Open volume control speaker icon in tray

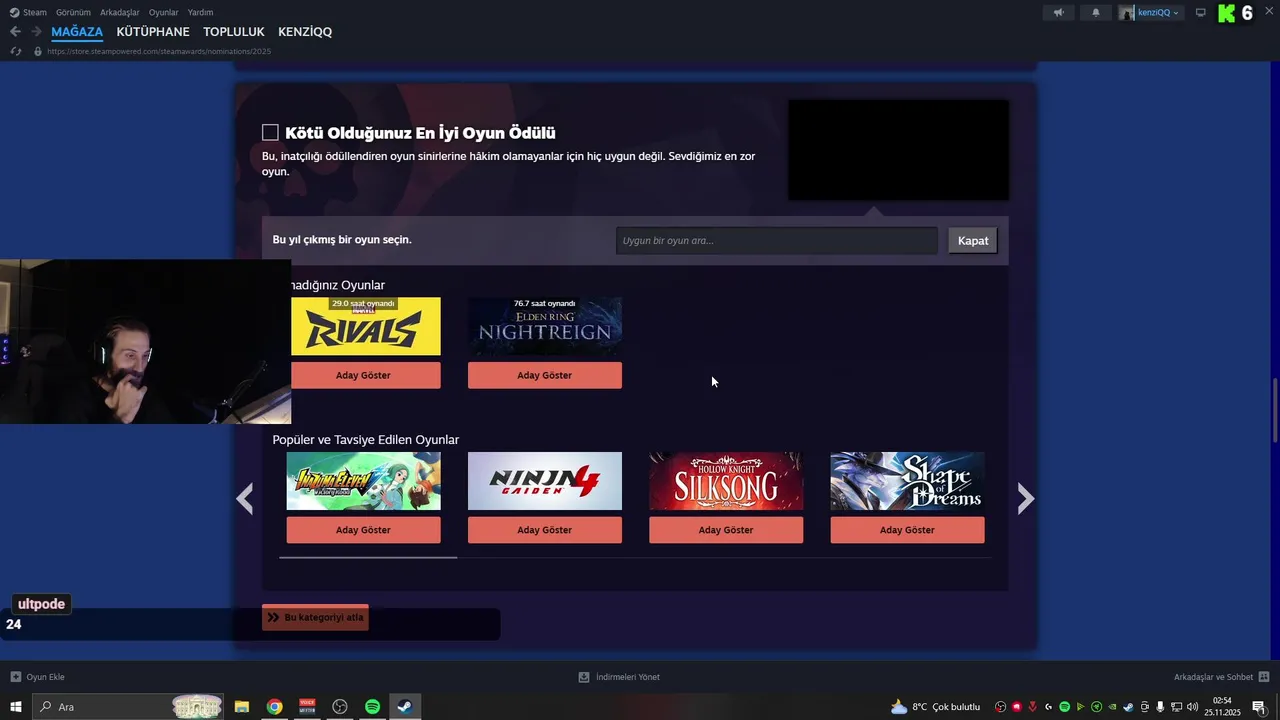point(1192,707)
